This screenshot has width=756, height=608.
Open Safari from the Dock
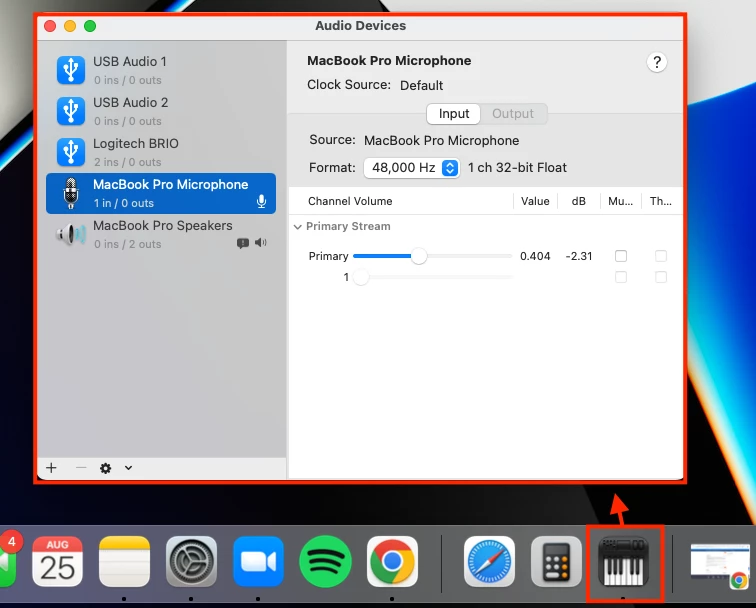pyautogui.click(x=489, y=561)
